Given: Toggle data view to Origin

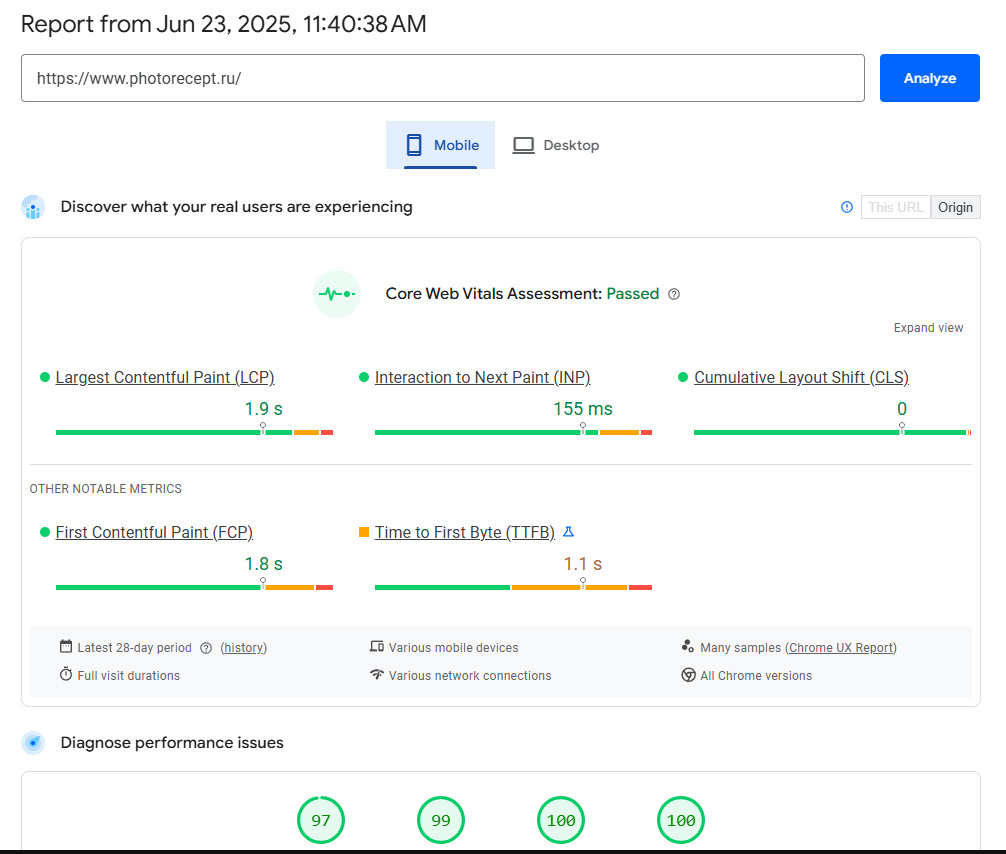Looking at the screenshot, I should click(955, 207).
